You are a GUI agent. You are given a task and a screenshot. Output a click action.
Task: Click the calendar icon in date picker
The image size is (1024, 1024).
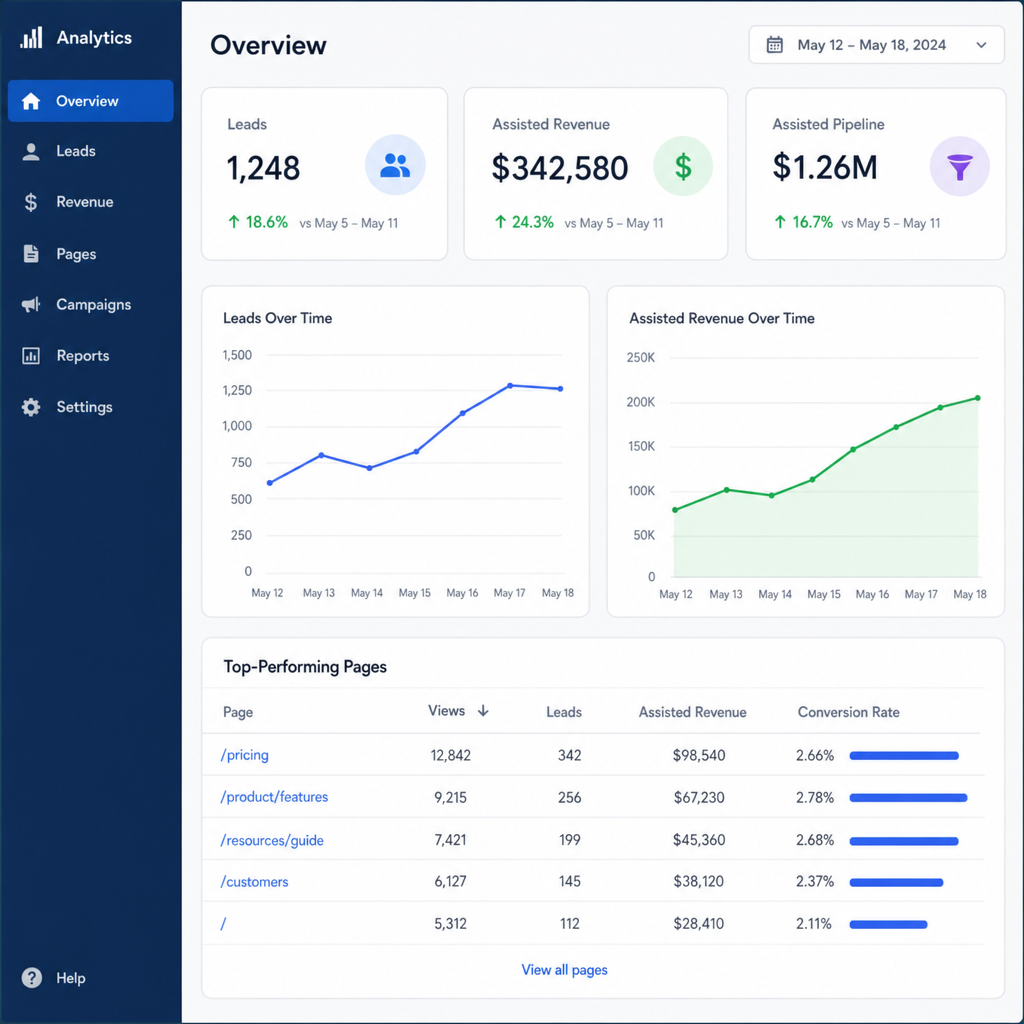coord(775,45)
